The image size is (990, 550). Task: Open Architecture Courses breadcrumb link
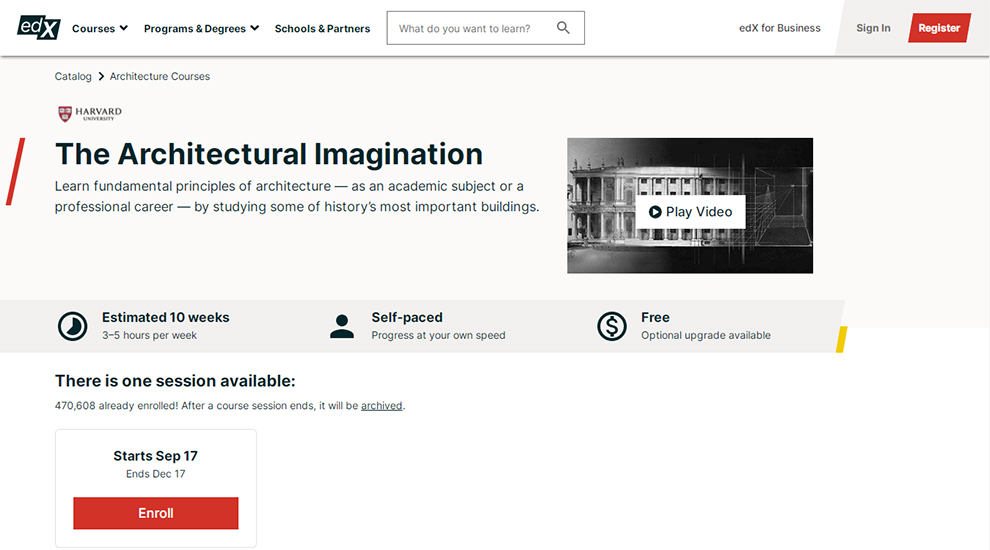point(160,76)
